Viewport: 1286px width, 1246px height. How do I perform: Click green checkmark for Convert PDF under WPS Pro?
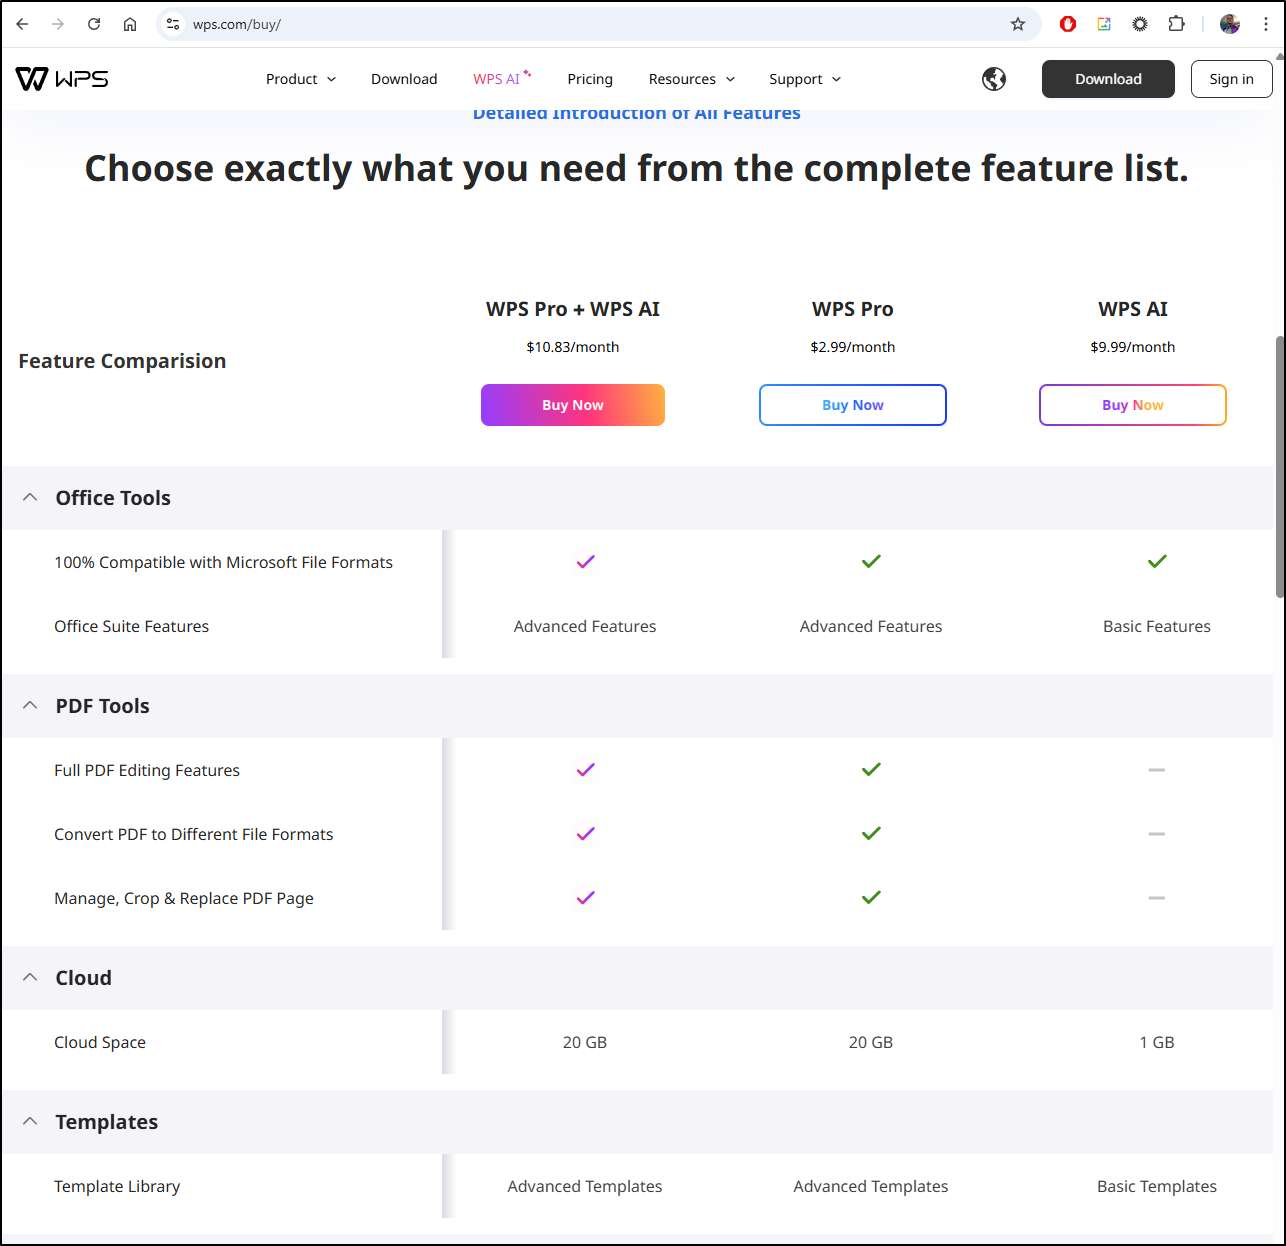click(871, 833)
